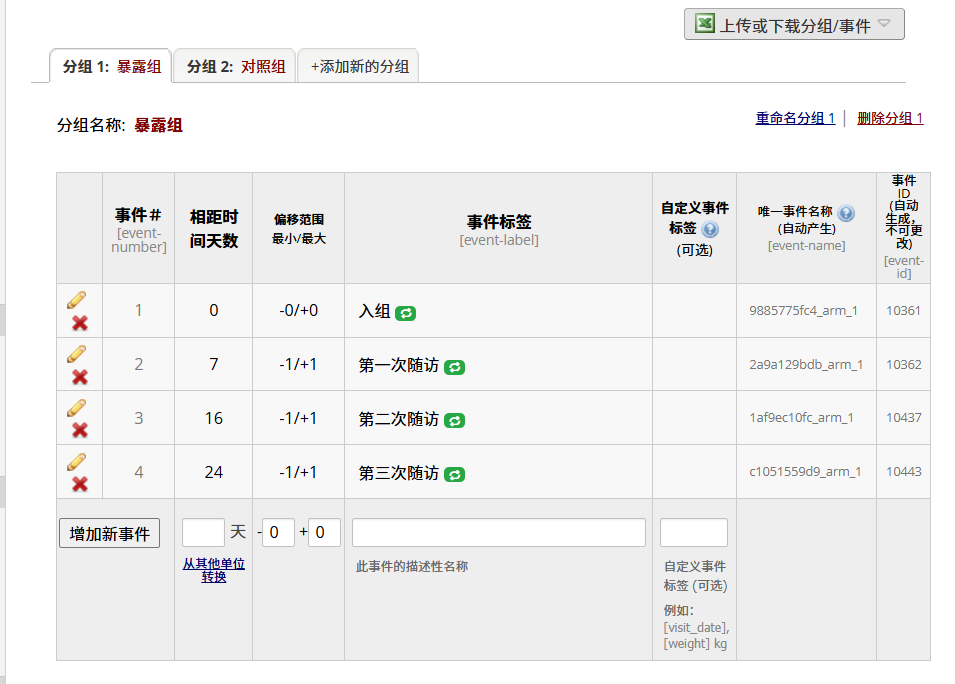Select the event name 9885775fc4_arm_1
The width and height of the screenshot is (955, 684).
point(803,311)
